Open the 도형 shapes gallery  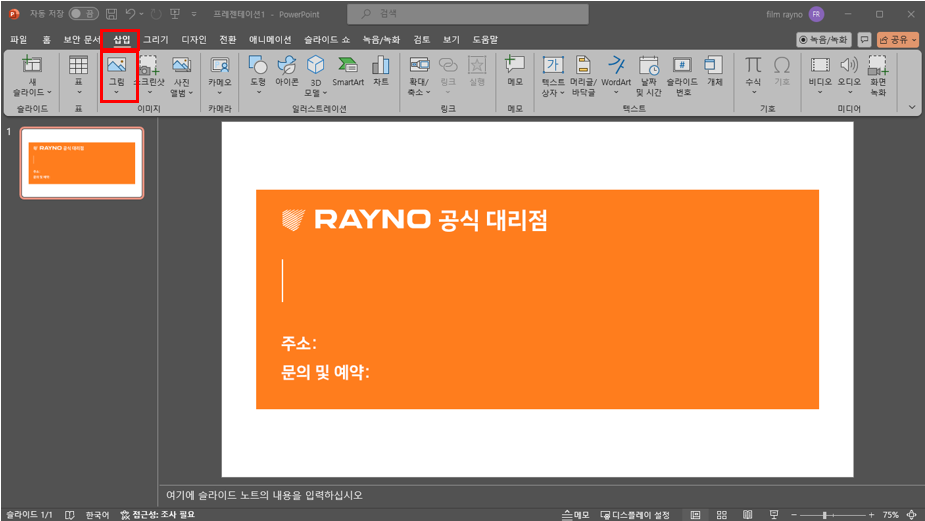258,76
